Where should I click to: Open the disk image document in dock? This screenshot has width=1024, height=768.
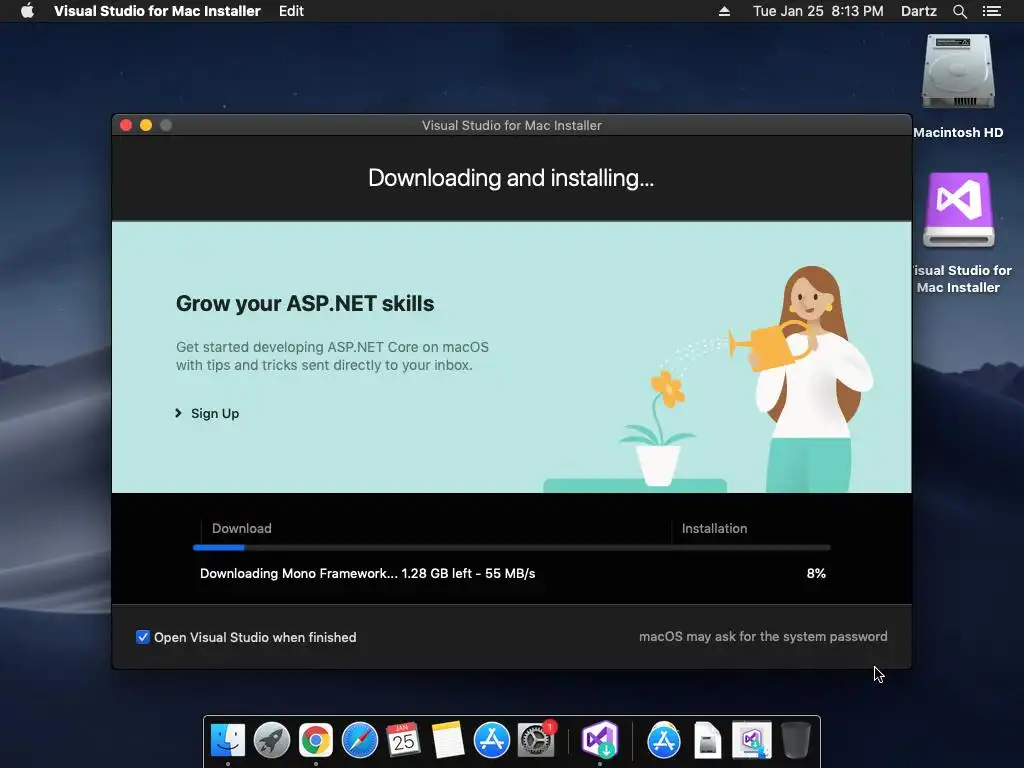[707, 740]
